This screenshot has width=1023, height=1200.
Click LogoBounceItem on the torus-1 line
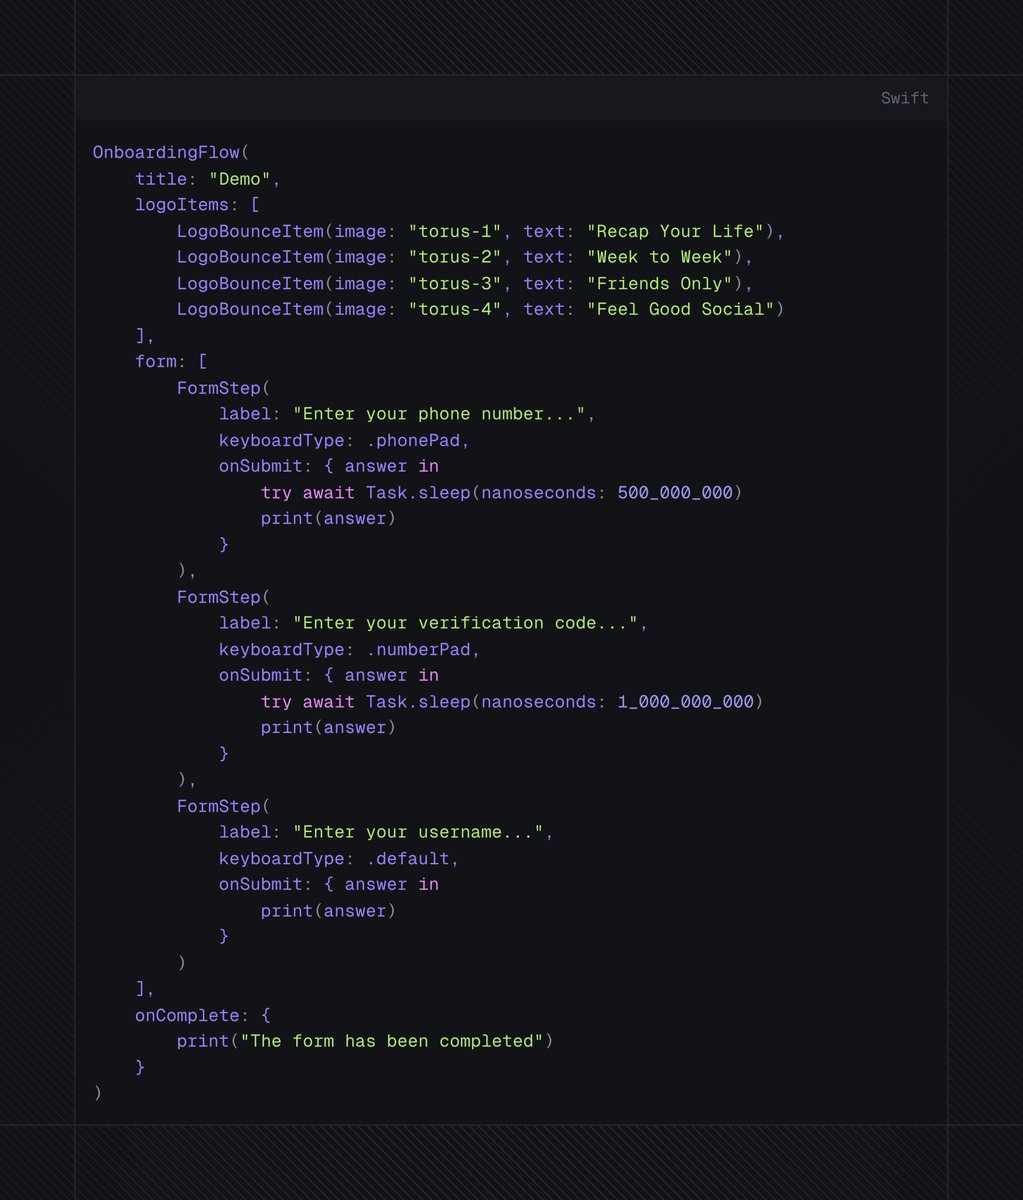(250, 231)
